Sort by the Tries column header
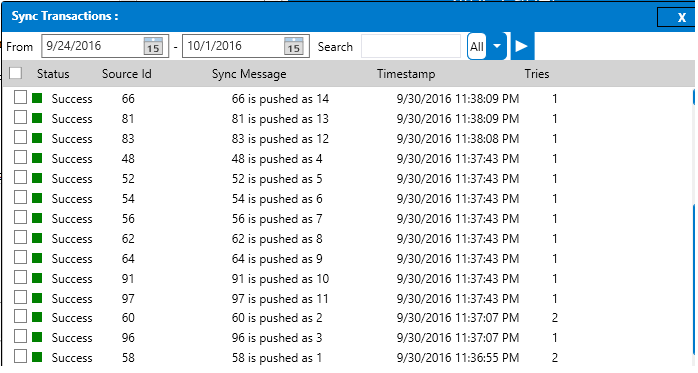The image size is (698, 373). pos(537,74)
